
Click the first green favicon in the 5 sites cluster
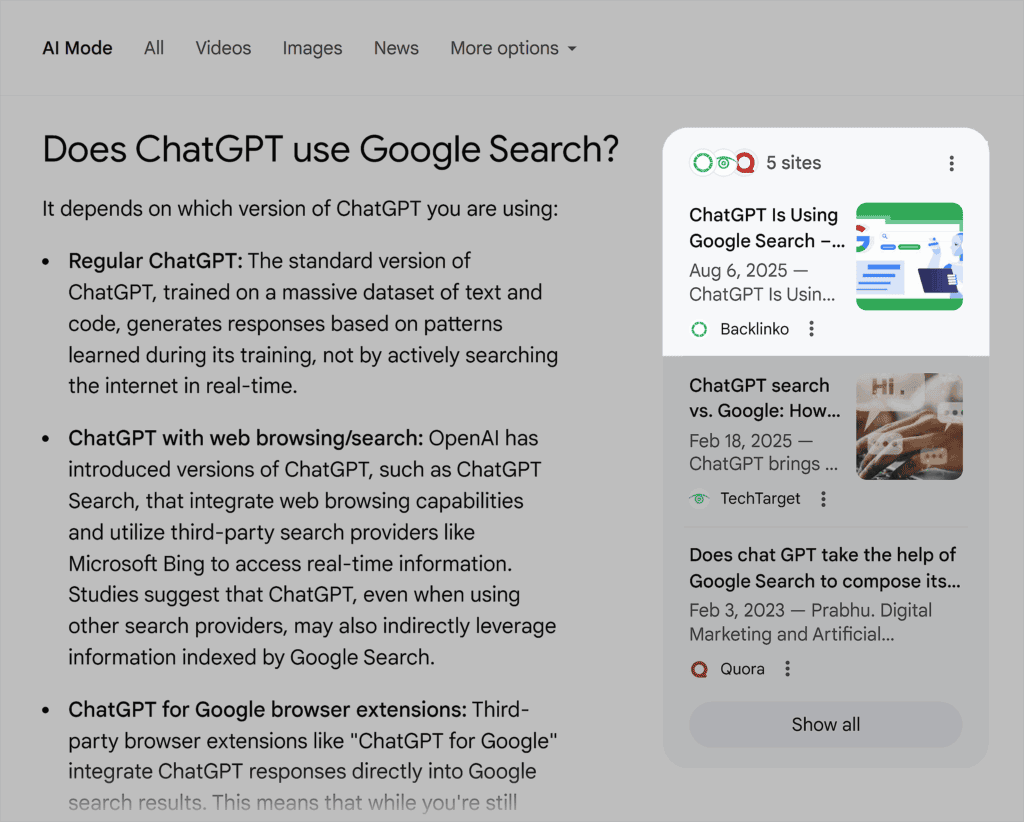[x=703, y=162]
